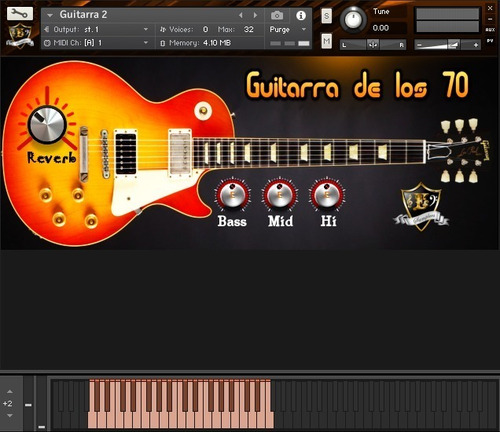This screenshot has width=500, height=432.
Task: Click the Mid EQ knob
Action: pos(280,195)
